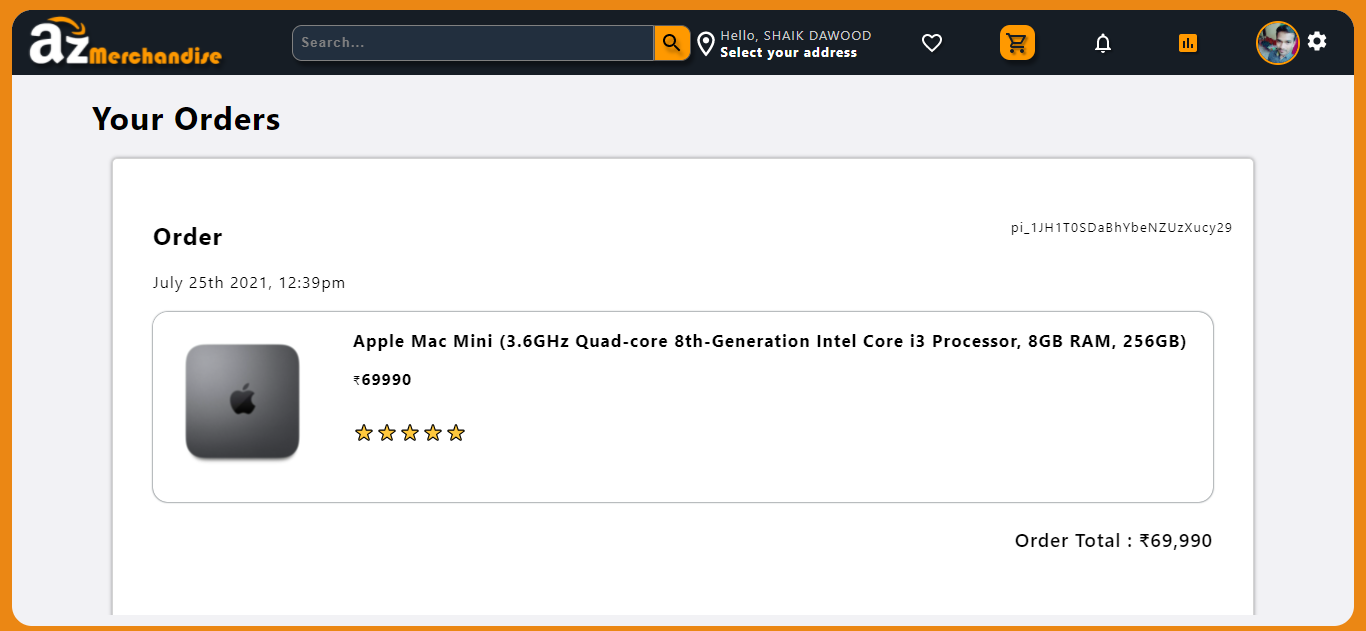Select the middle star of the rating slider

click(x=410, y=432)
